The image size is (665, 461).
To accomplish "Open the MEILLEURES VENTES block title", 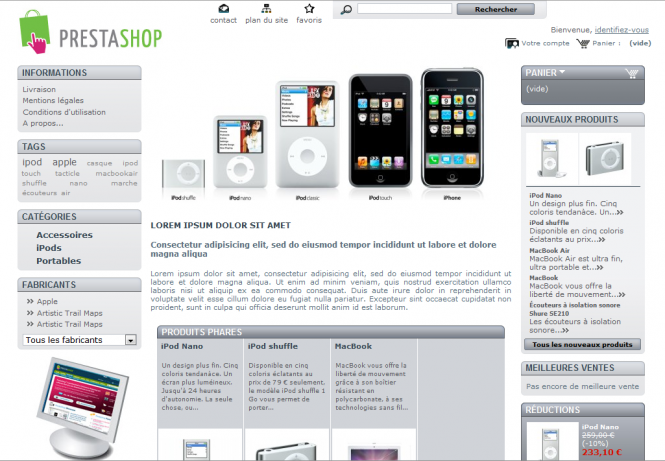I will click(x=570, y=368).
